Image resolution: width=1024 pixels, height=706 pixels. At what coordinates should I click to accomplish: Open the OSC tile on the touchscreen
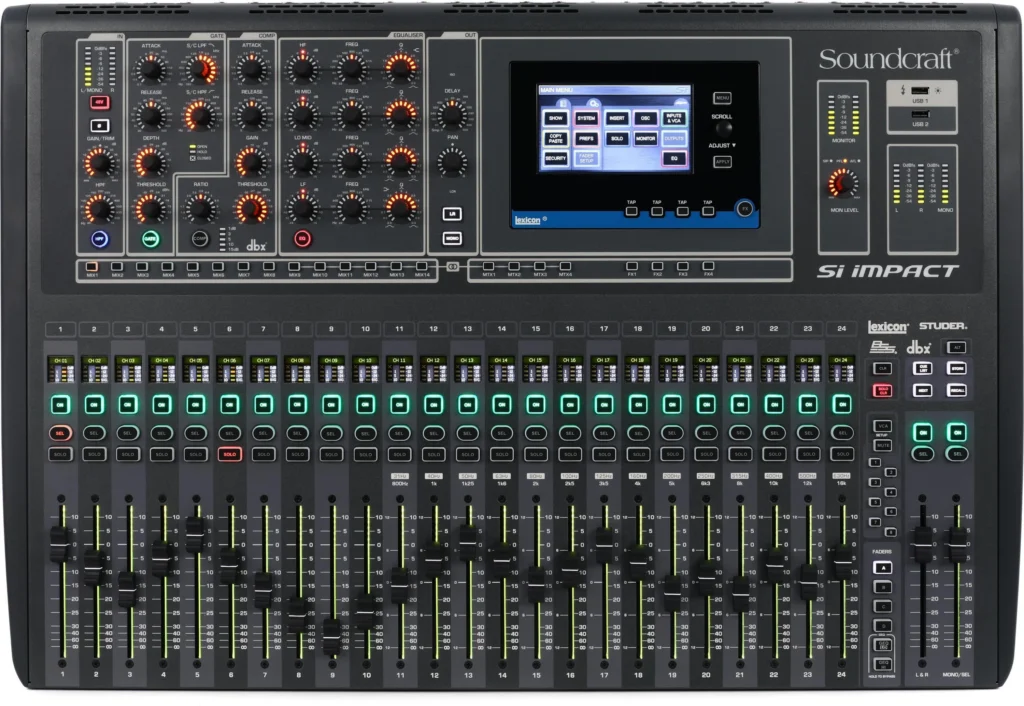646,118
